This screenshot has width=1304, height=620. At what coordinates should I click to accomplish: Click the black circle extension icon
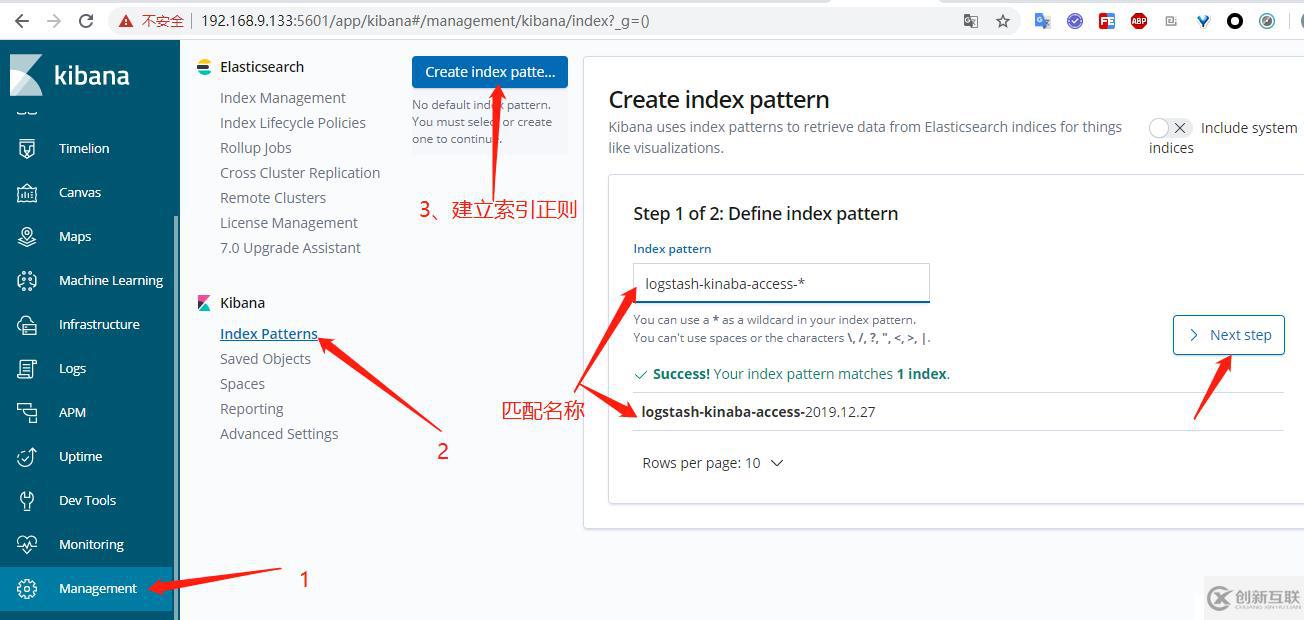click(1235, 20)
